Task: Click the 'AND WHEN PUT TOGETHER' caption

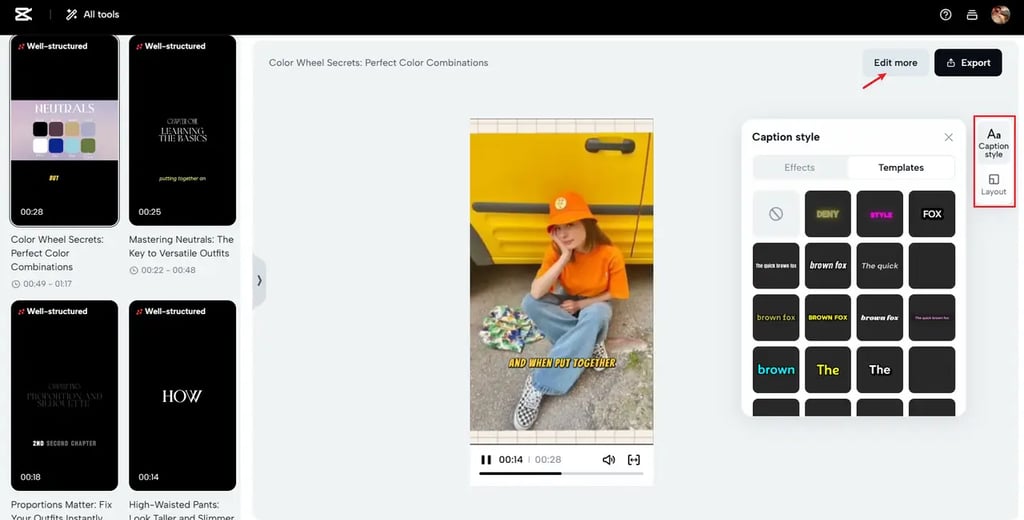Action: tap(562, 363)
